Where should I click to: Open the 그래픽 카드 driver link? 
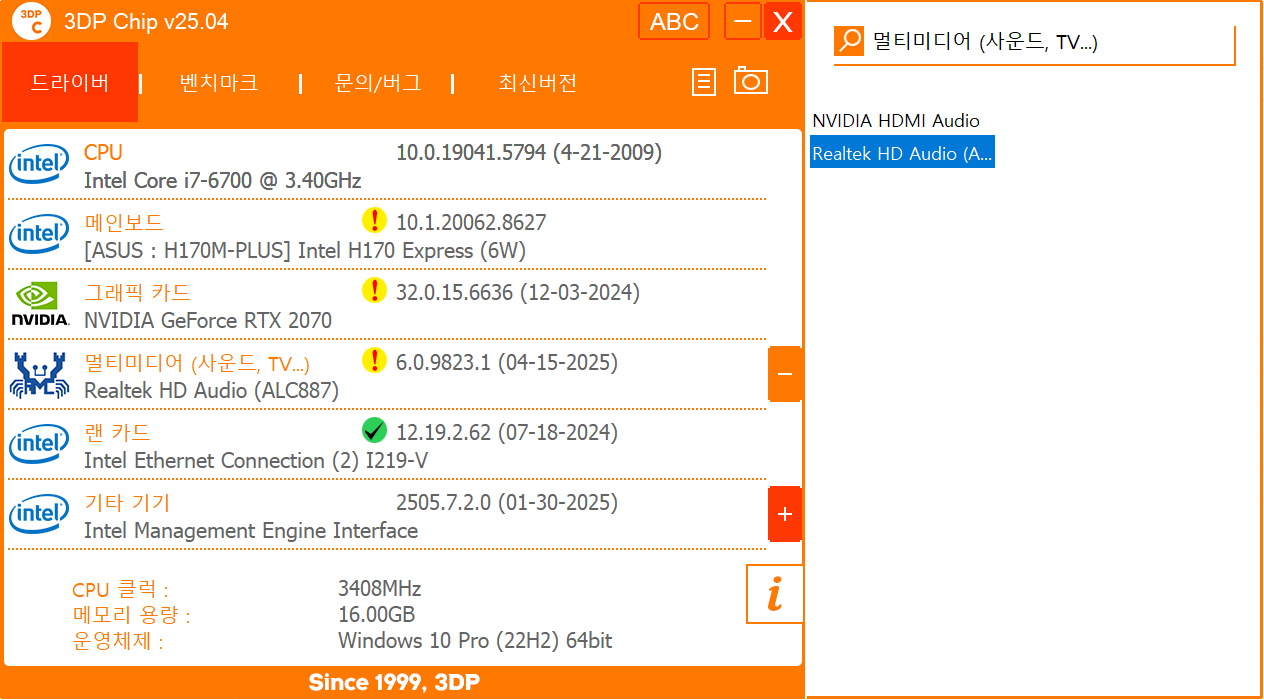(x=137, y=292)
